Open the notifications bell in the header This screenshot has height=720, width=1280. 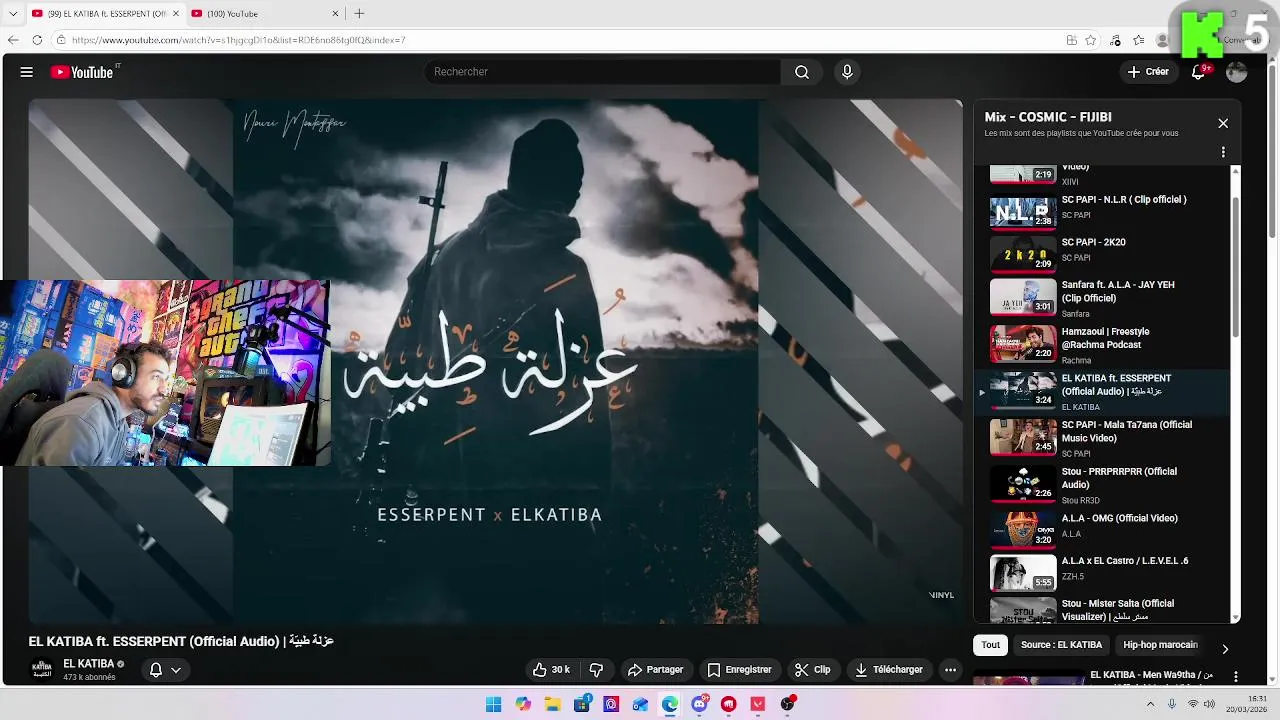[x=1198, y=72]
